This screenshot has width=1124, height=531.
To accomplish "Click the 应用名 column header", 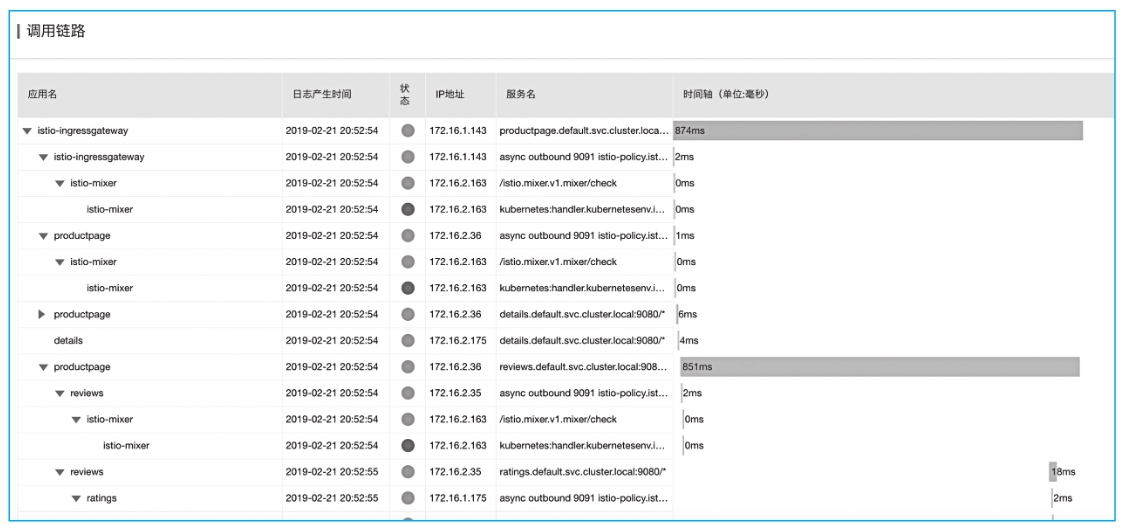I will click(x=42, y=95).
